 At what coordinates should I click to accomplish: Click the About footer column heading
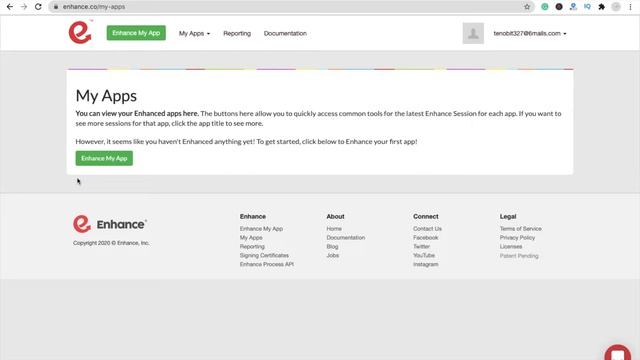[335, 217]
